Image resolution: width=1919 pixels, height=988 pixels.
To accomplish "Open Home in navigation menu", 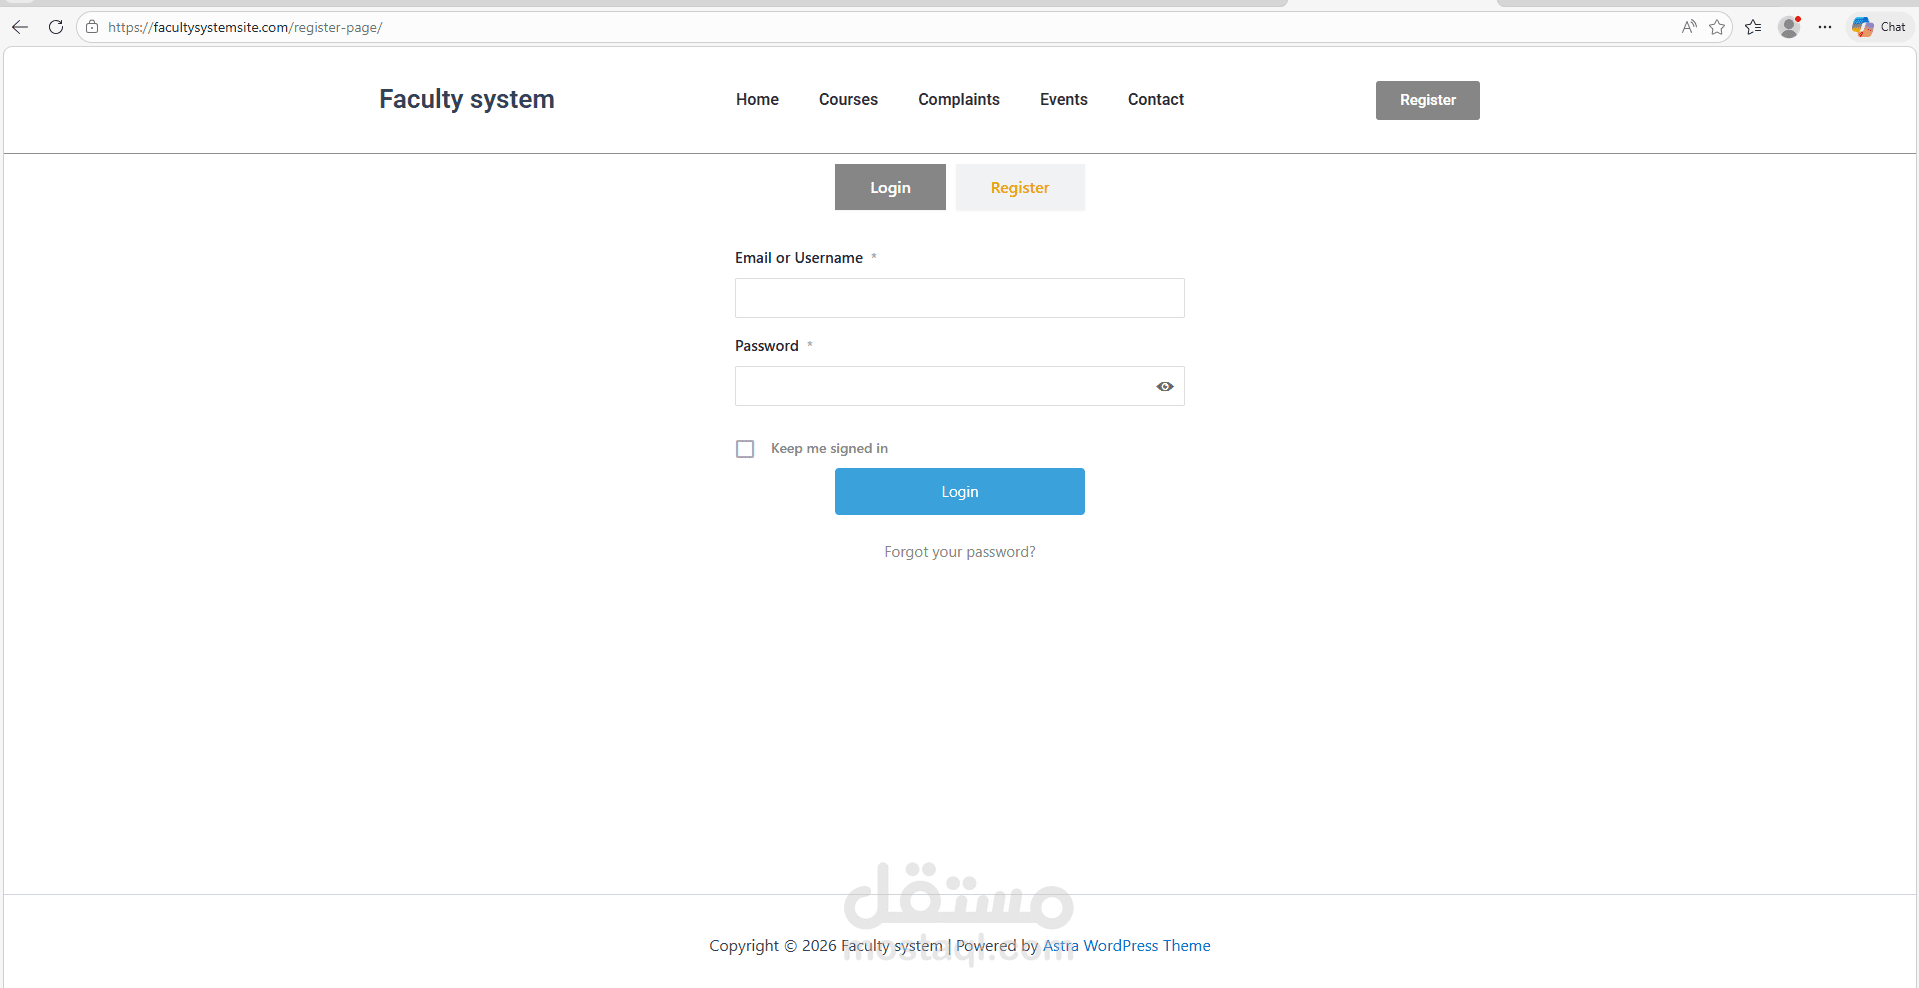I will 757,100.
